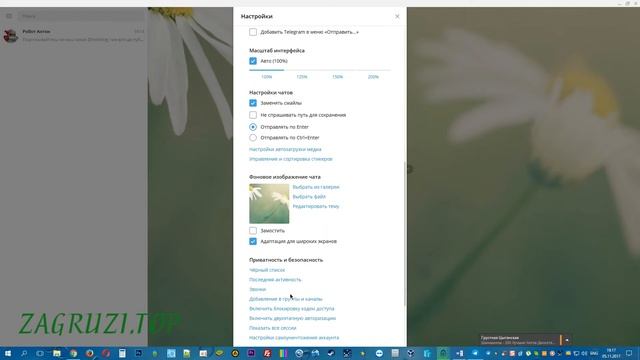The image size is (640, 360).
Task: Close the Настройки settings dialog
Action: tap(397, 17)
